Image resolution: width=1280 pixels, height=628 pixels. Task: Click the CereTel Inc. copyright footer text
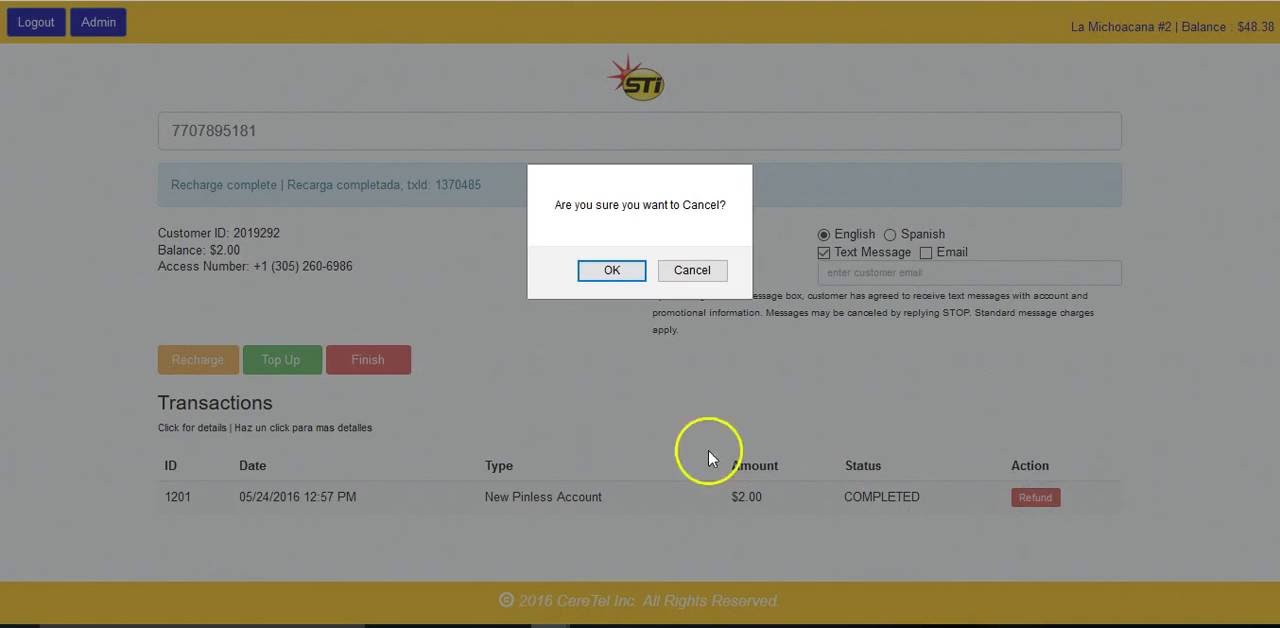point(639,601)
